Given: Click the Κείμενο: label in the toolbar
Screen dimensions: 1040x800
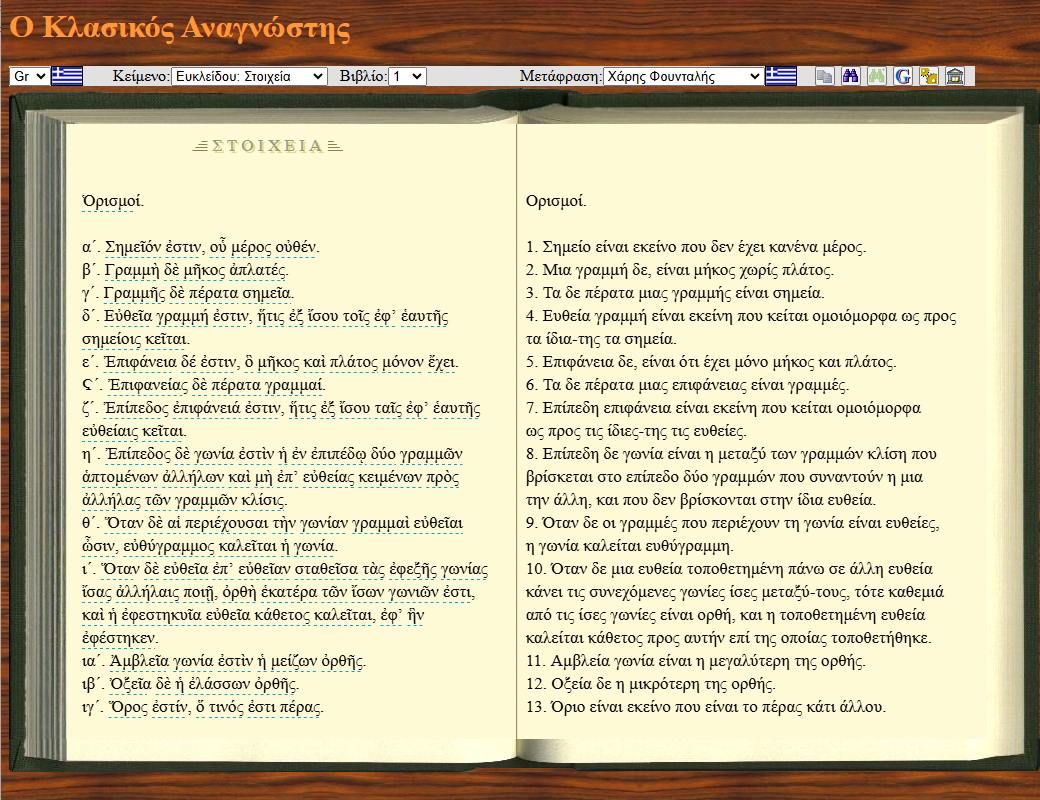Looking at the screenshot, I should point(141,76).
